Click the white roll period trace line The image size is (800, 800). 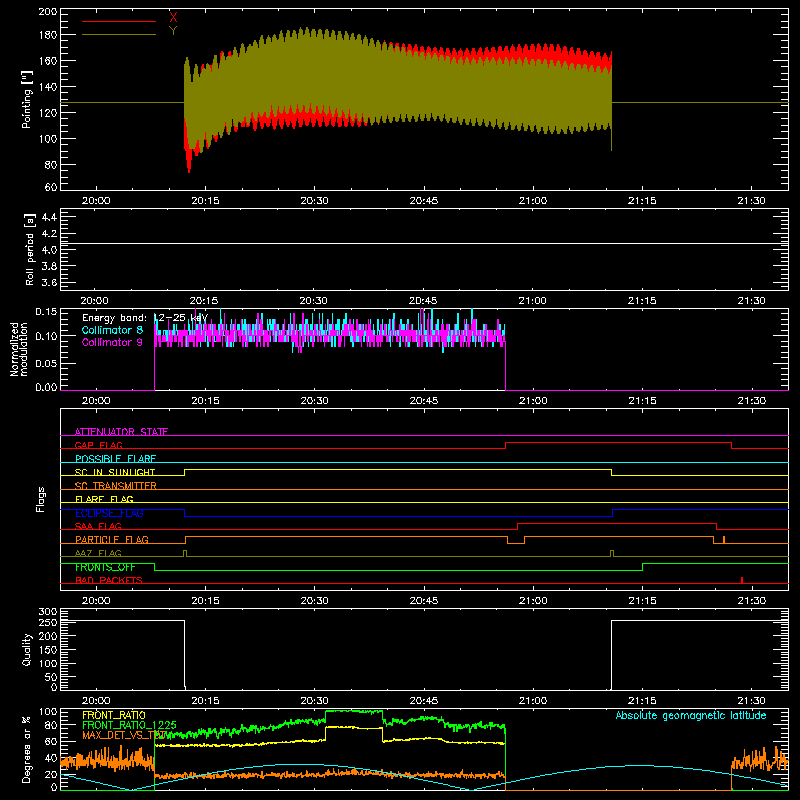[x=424, y=243]
